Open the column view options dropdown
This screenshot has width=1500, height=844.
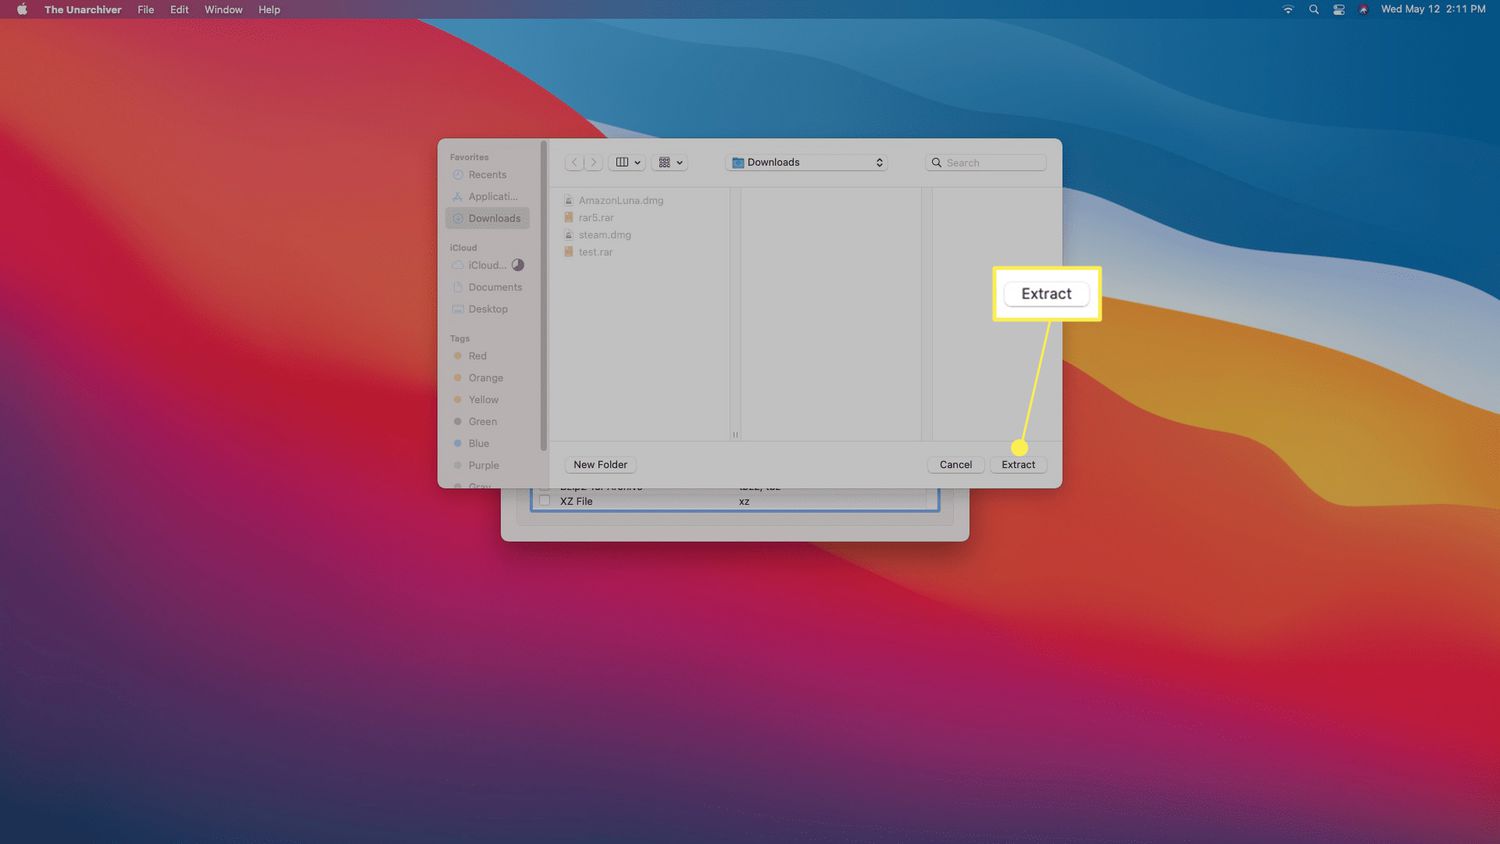coord(627,162)
